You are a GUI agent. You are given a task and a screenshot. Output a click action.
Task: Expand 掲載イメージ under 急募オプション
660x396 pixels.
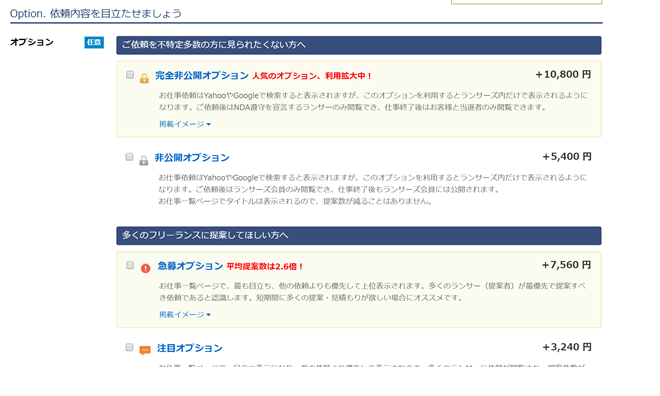point(185,314)
